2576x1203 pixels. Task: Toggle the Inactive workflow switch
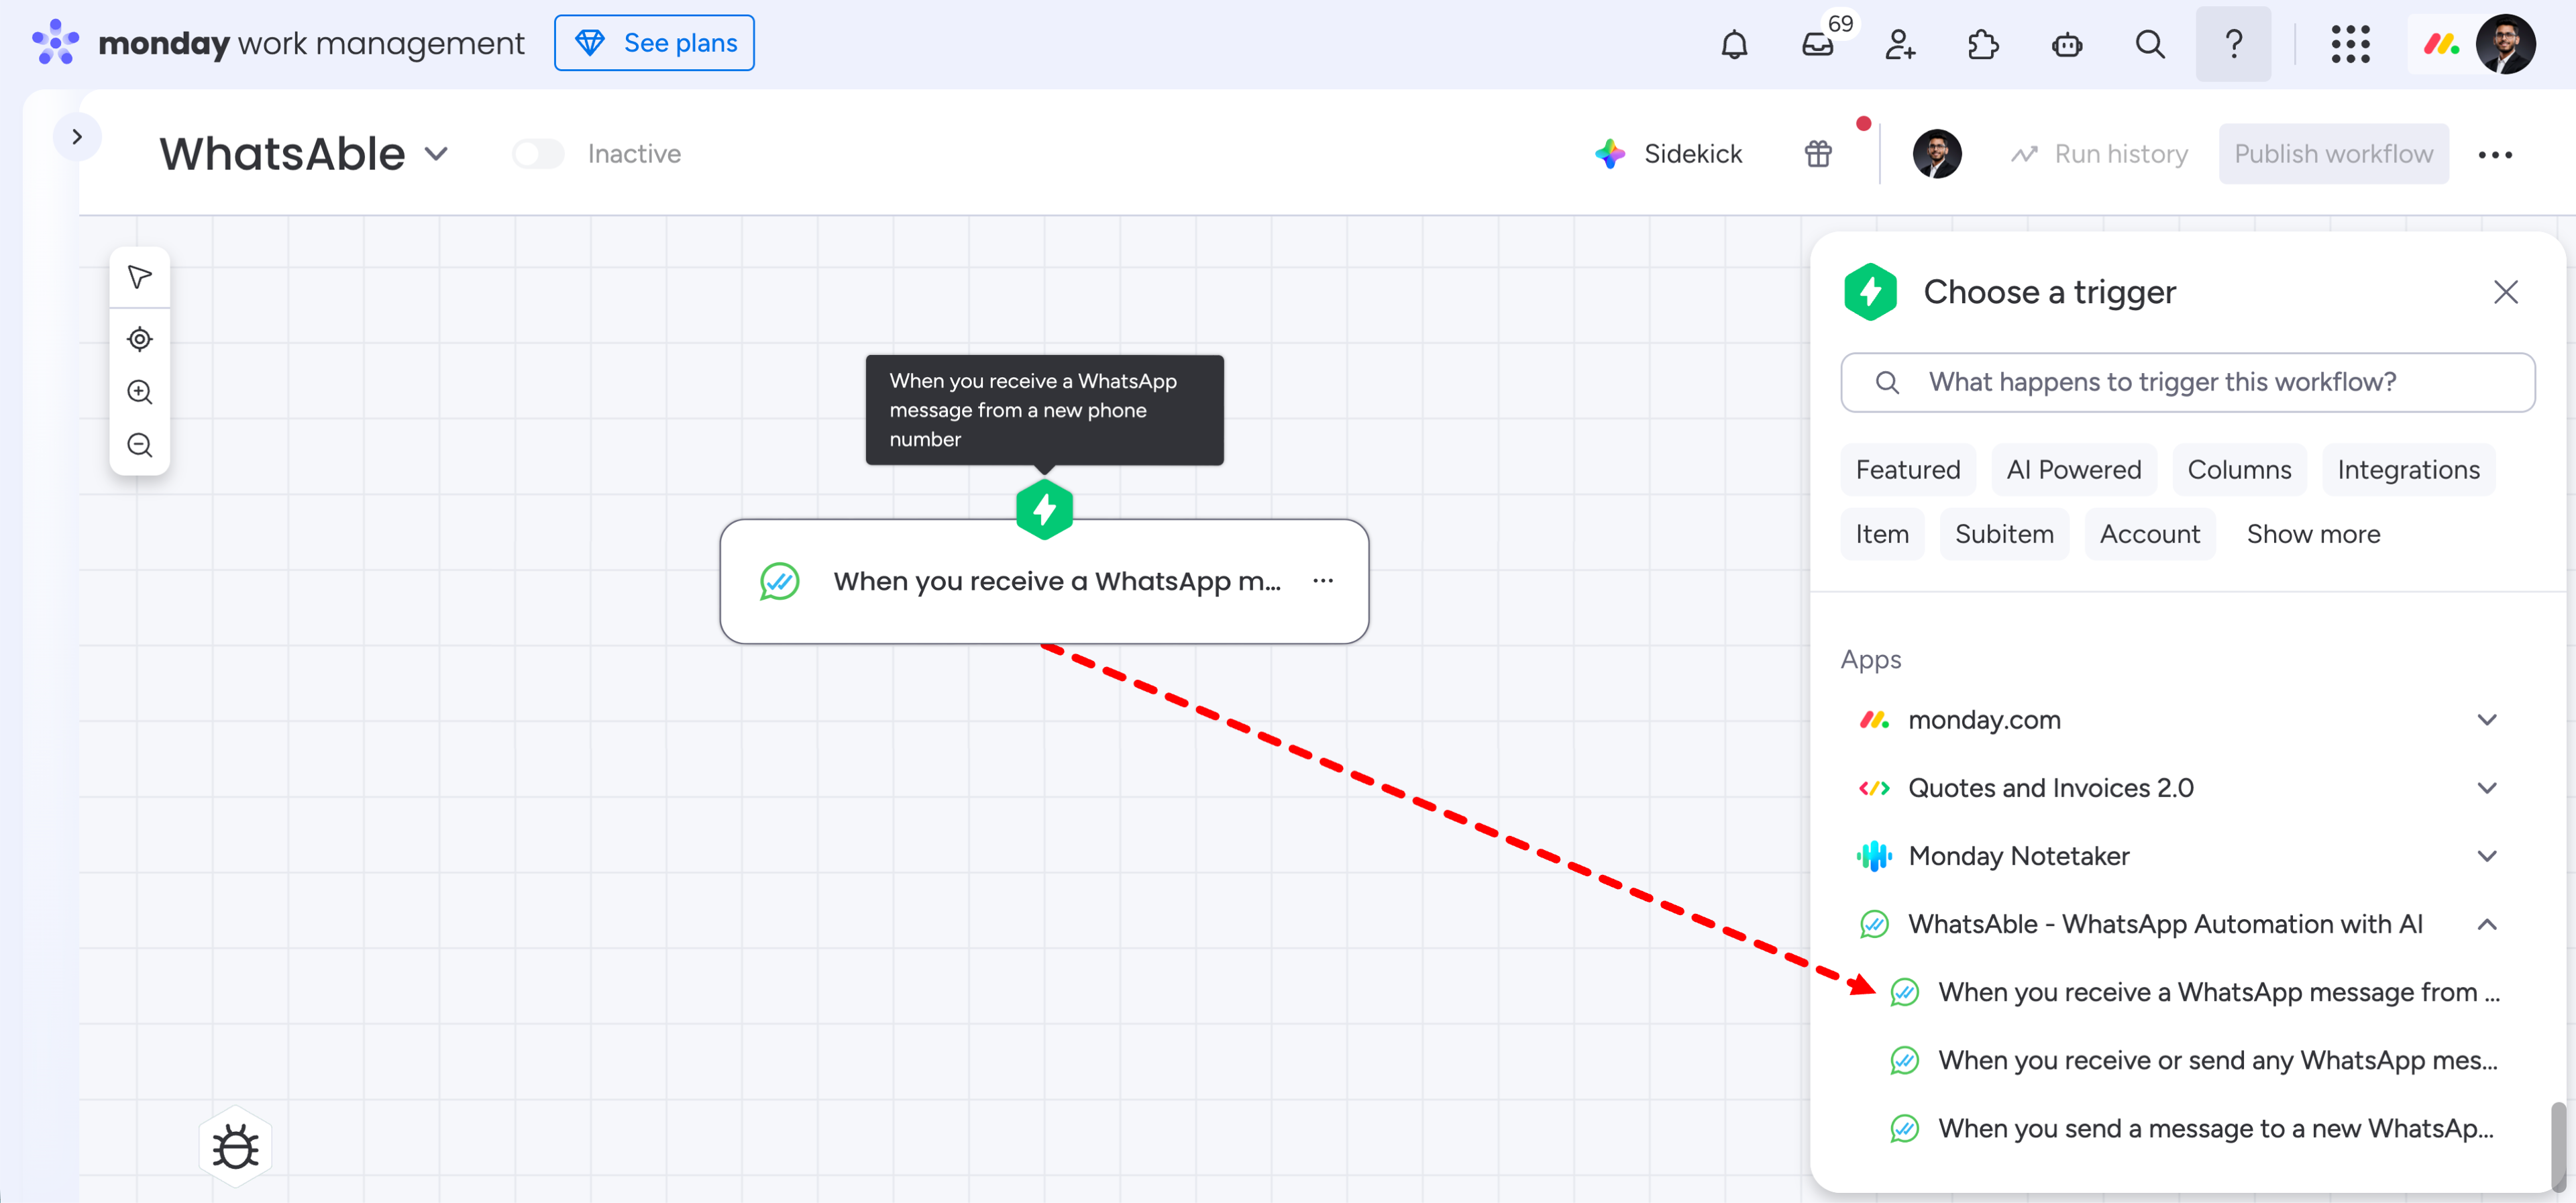click(x=538, y=154)
